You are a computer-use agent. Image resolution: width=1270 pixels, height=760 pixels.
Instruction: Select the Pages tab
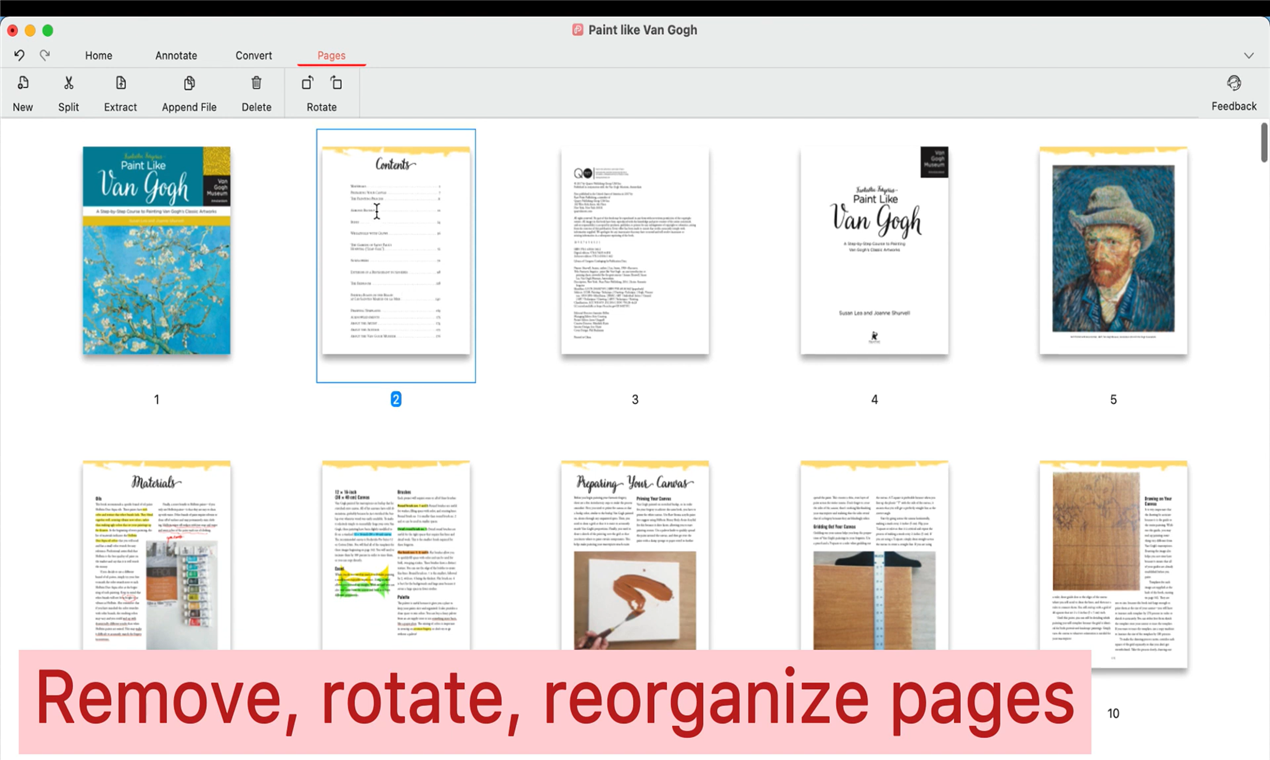click(331, 56)
